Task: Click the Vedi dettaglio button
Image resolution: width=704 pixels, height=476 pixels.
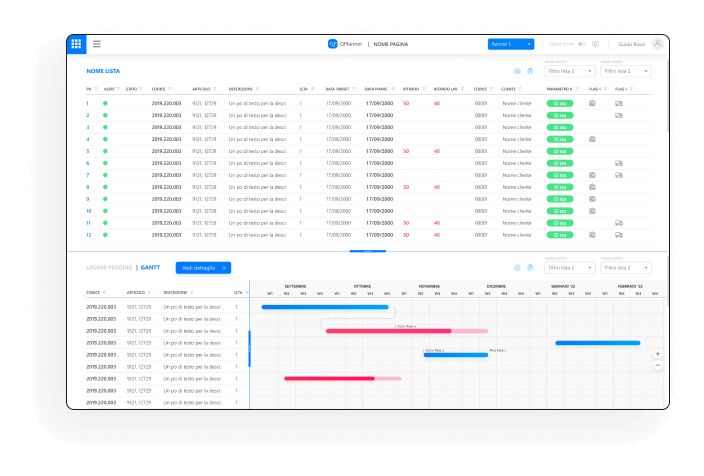Action: [x=203, y=268]
